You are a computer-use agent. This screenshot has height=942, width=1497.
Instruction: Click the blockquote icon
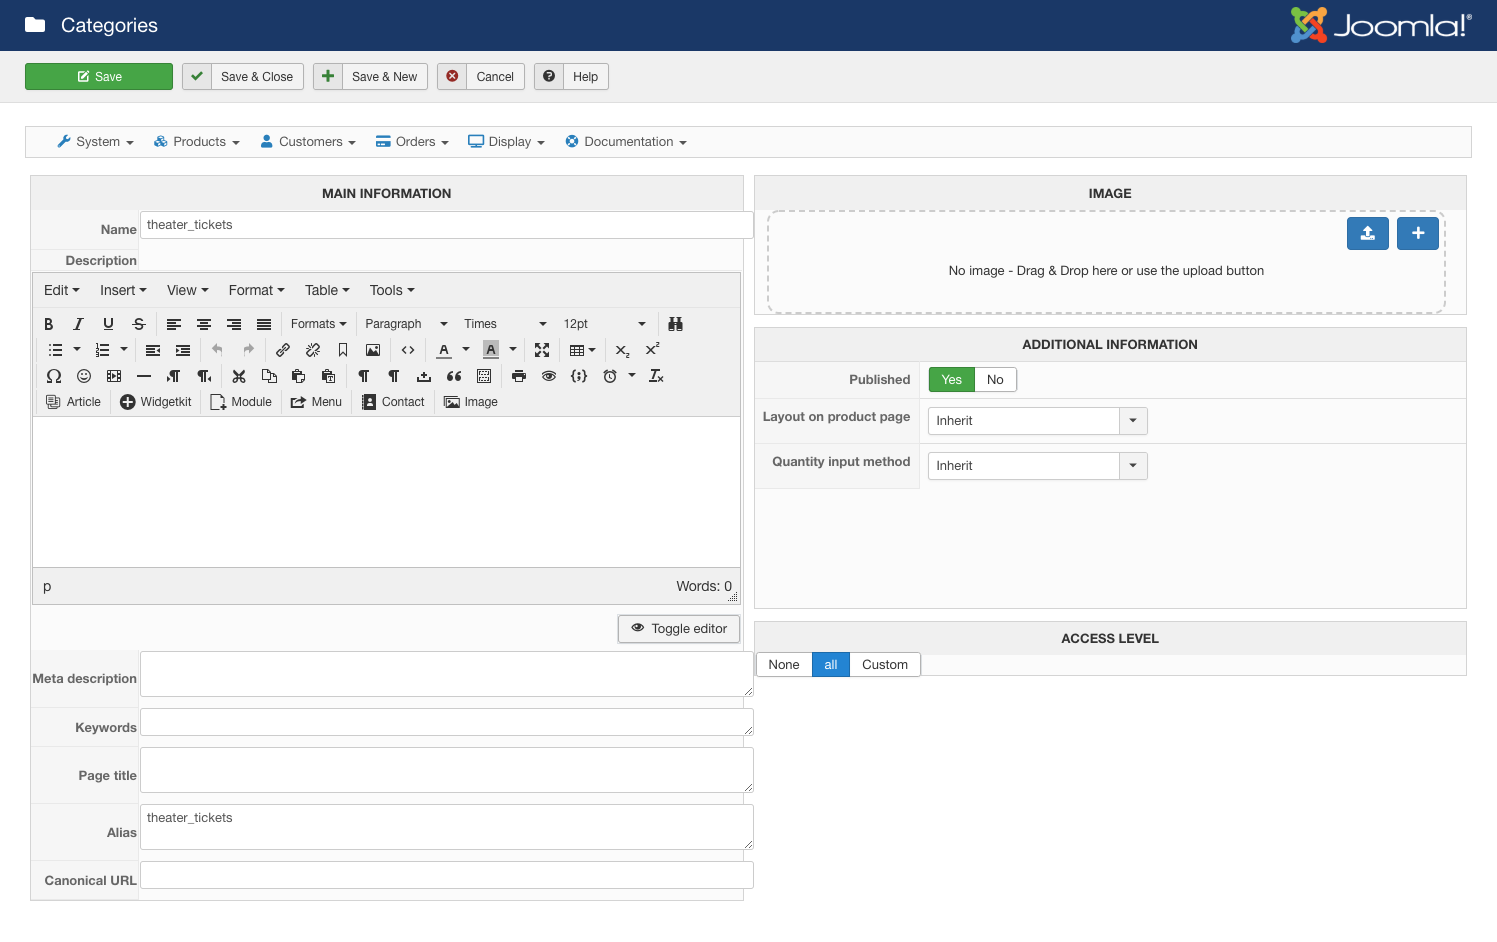[454, 376]
